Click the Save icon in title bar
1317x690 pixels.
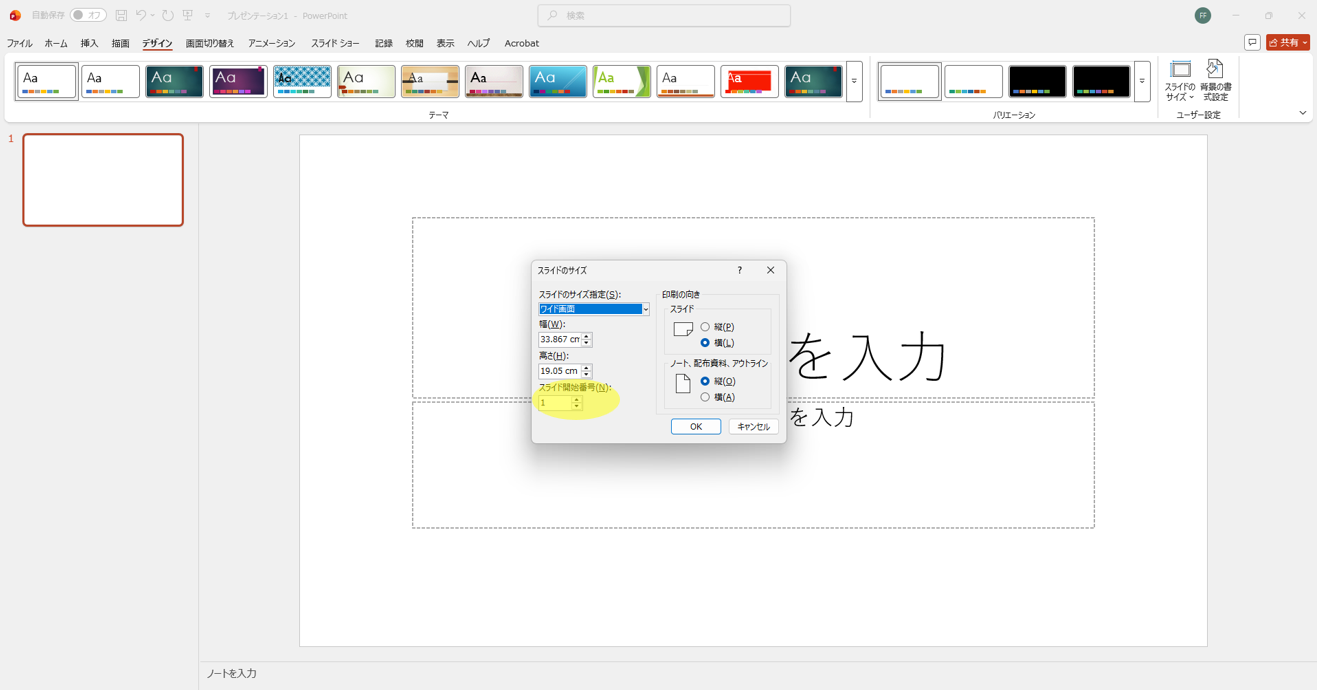point(121,16)
